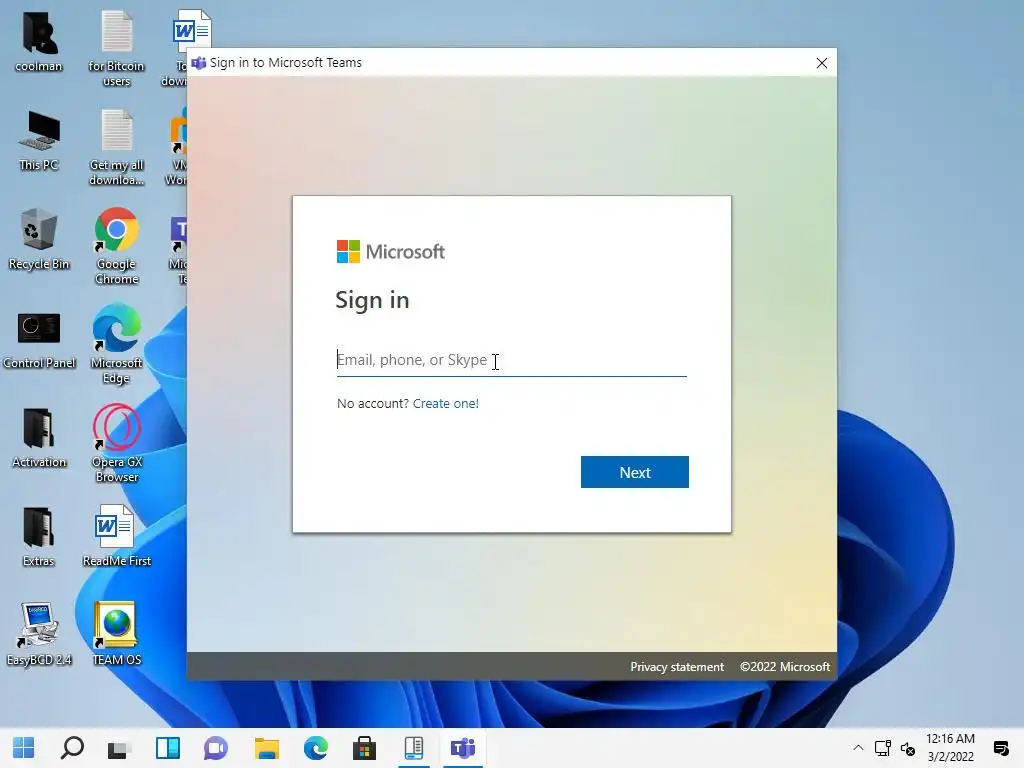
Task: Select the Activation folder icon
Action: point(39,438)
